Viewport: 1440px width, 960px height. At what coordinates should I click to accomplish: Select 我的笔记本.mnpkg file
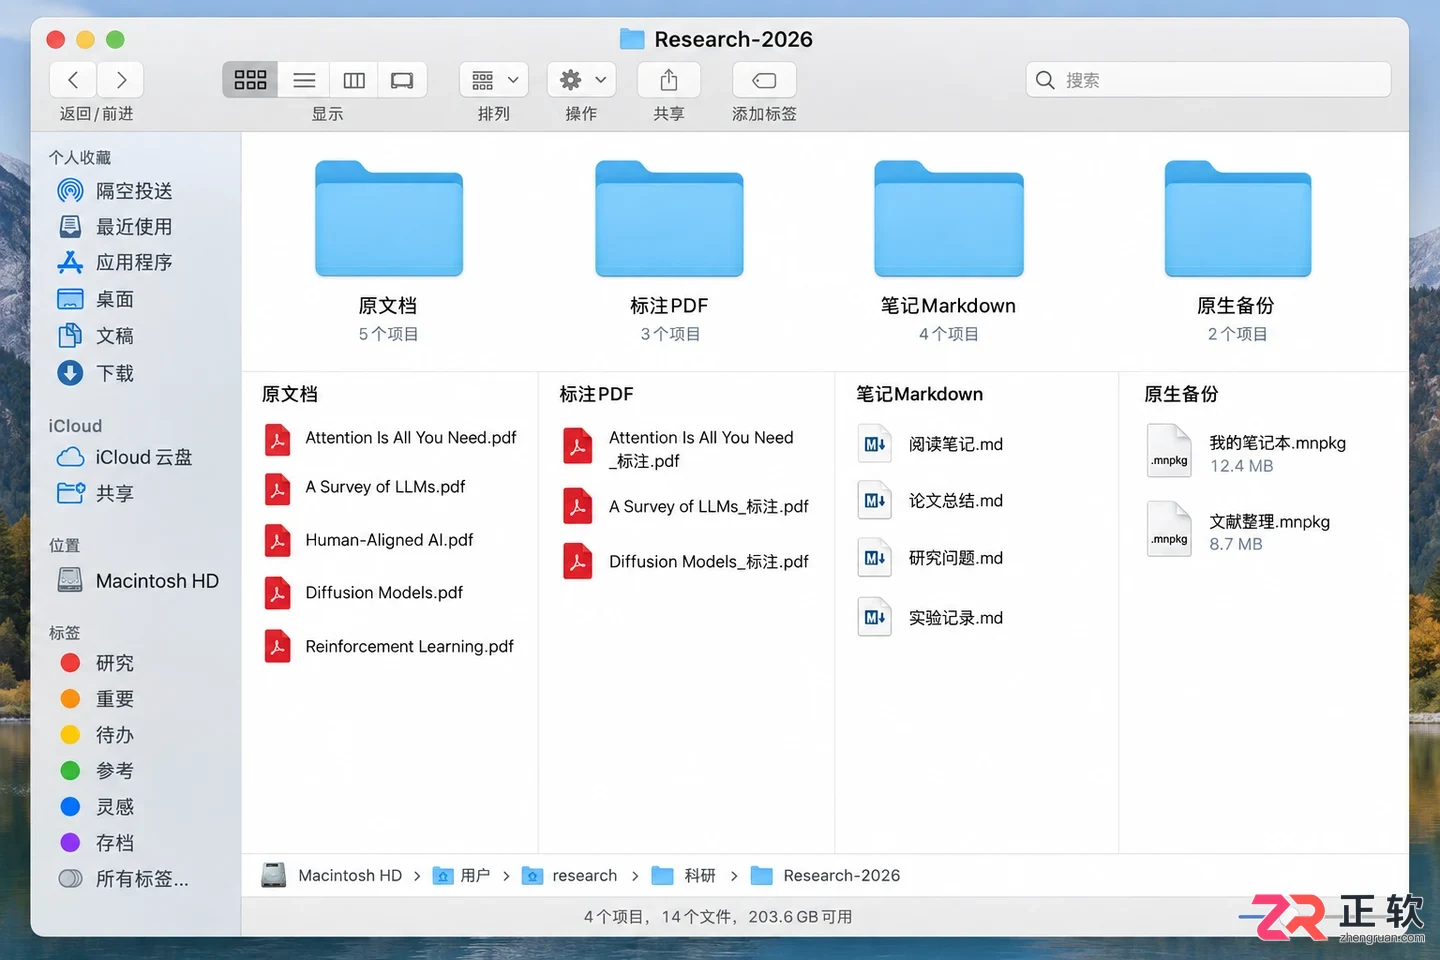[x=1248, y=453]
